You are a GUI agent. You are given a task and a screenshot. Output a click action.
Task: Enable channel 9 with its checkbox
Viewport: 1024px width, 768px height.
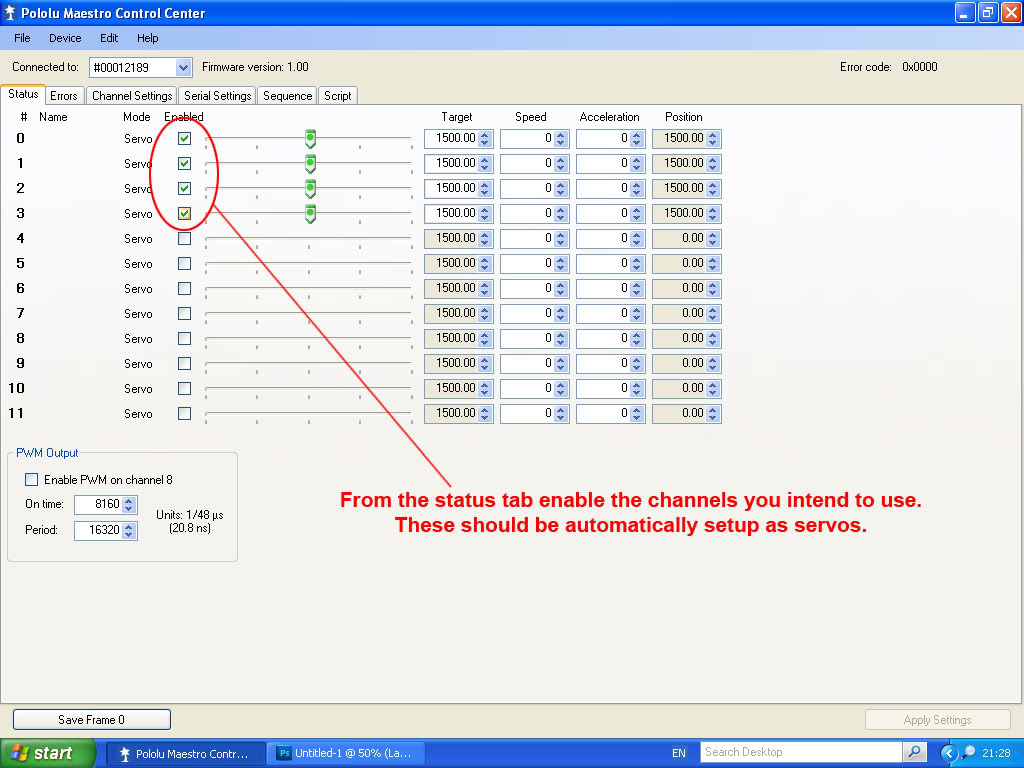coord(185,364)
